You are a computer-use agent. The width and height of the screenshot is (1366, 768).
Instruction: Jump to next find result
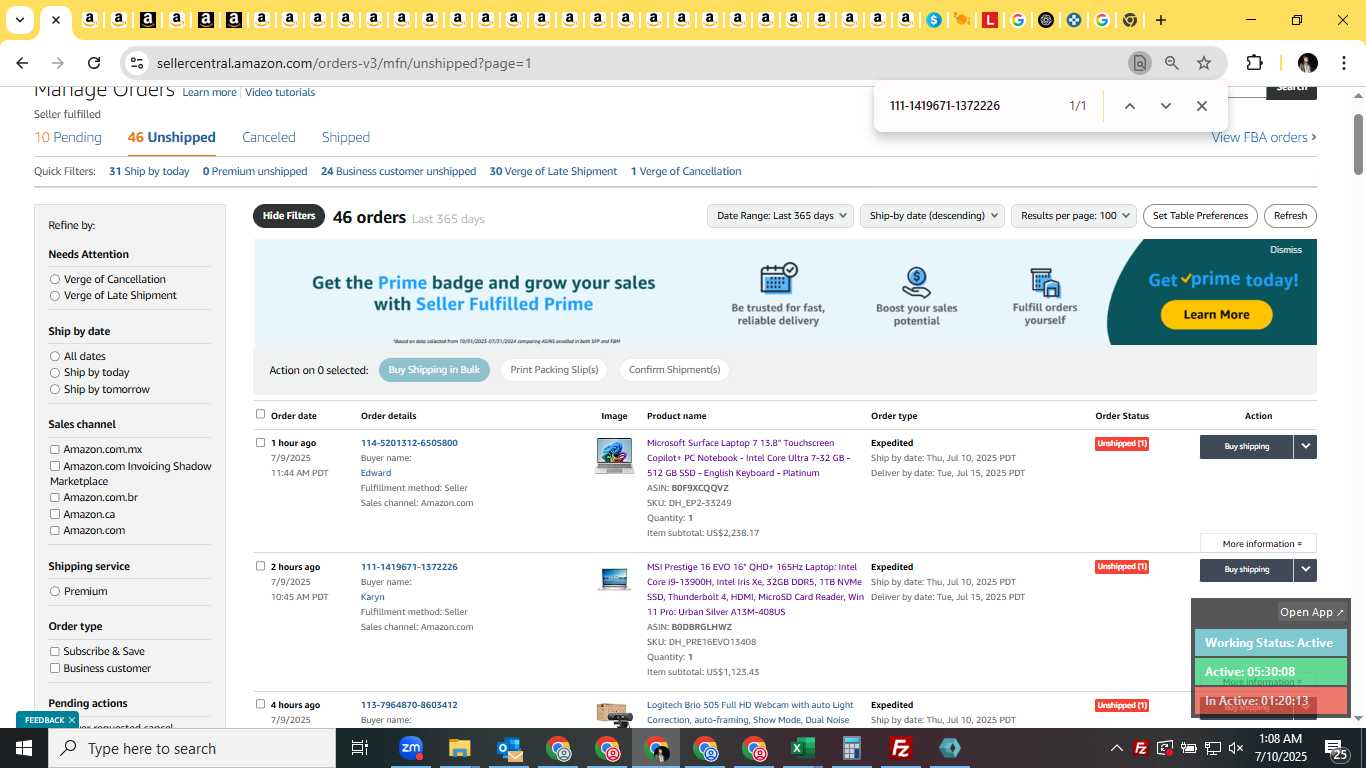[1165, 106]
